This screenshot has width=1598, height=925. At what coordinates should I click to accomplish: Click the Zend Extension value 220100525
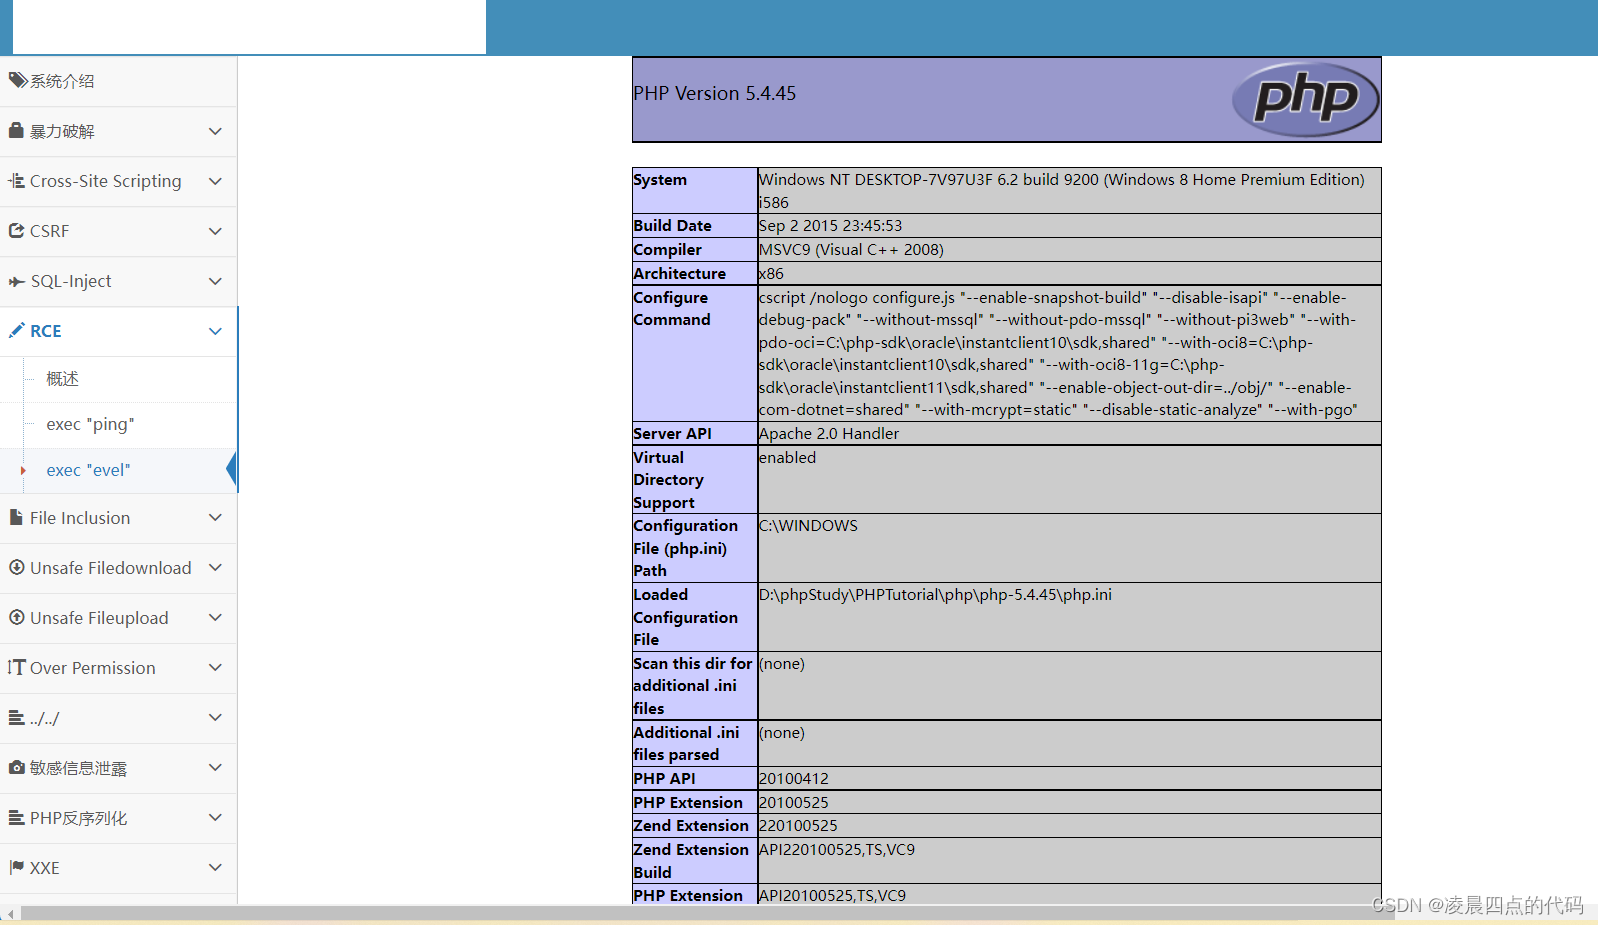(798, 825)
